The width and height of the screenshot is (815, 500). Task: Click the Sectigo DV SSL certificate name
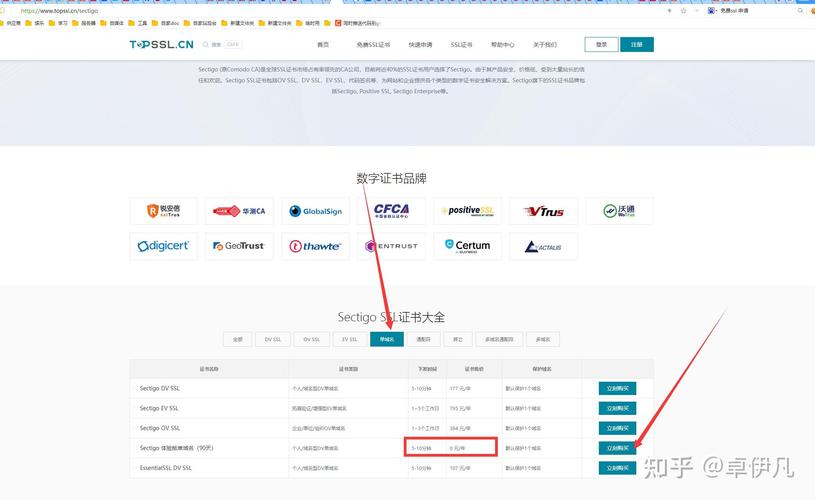point(160,388)
